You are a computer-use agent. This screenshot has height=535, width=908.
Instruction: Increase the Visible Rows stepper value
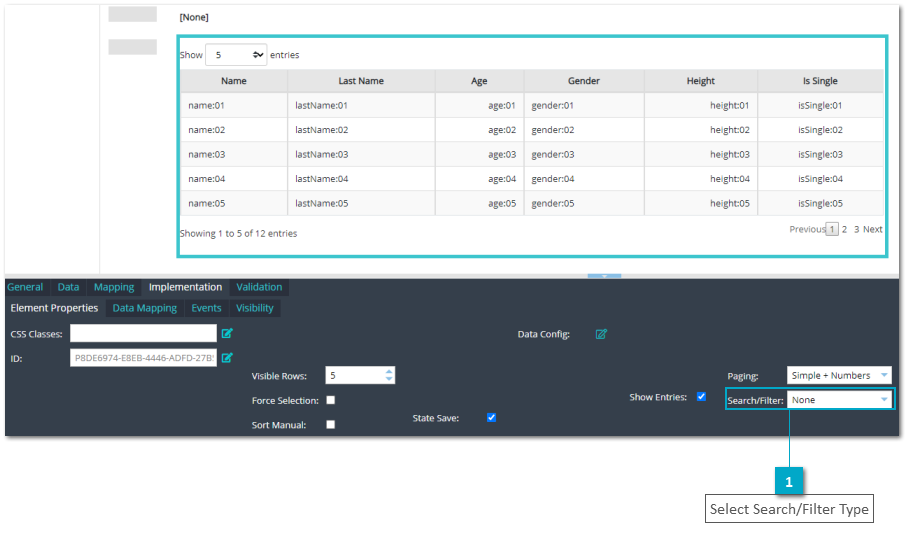tap(389, 371)
